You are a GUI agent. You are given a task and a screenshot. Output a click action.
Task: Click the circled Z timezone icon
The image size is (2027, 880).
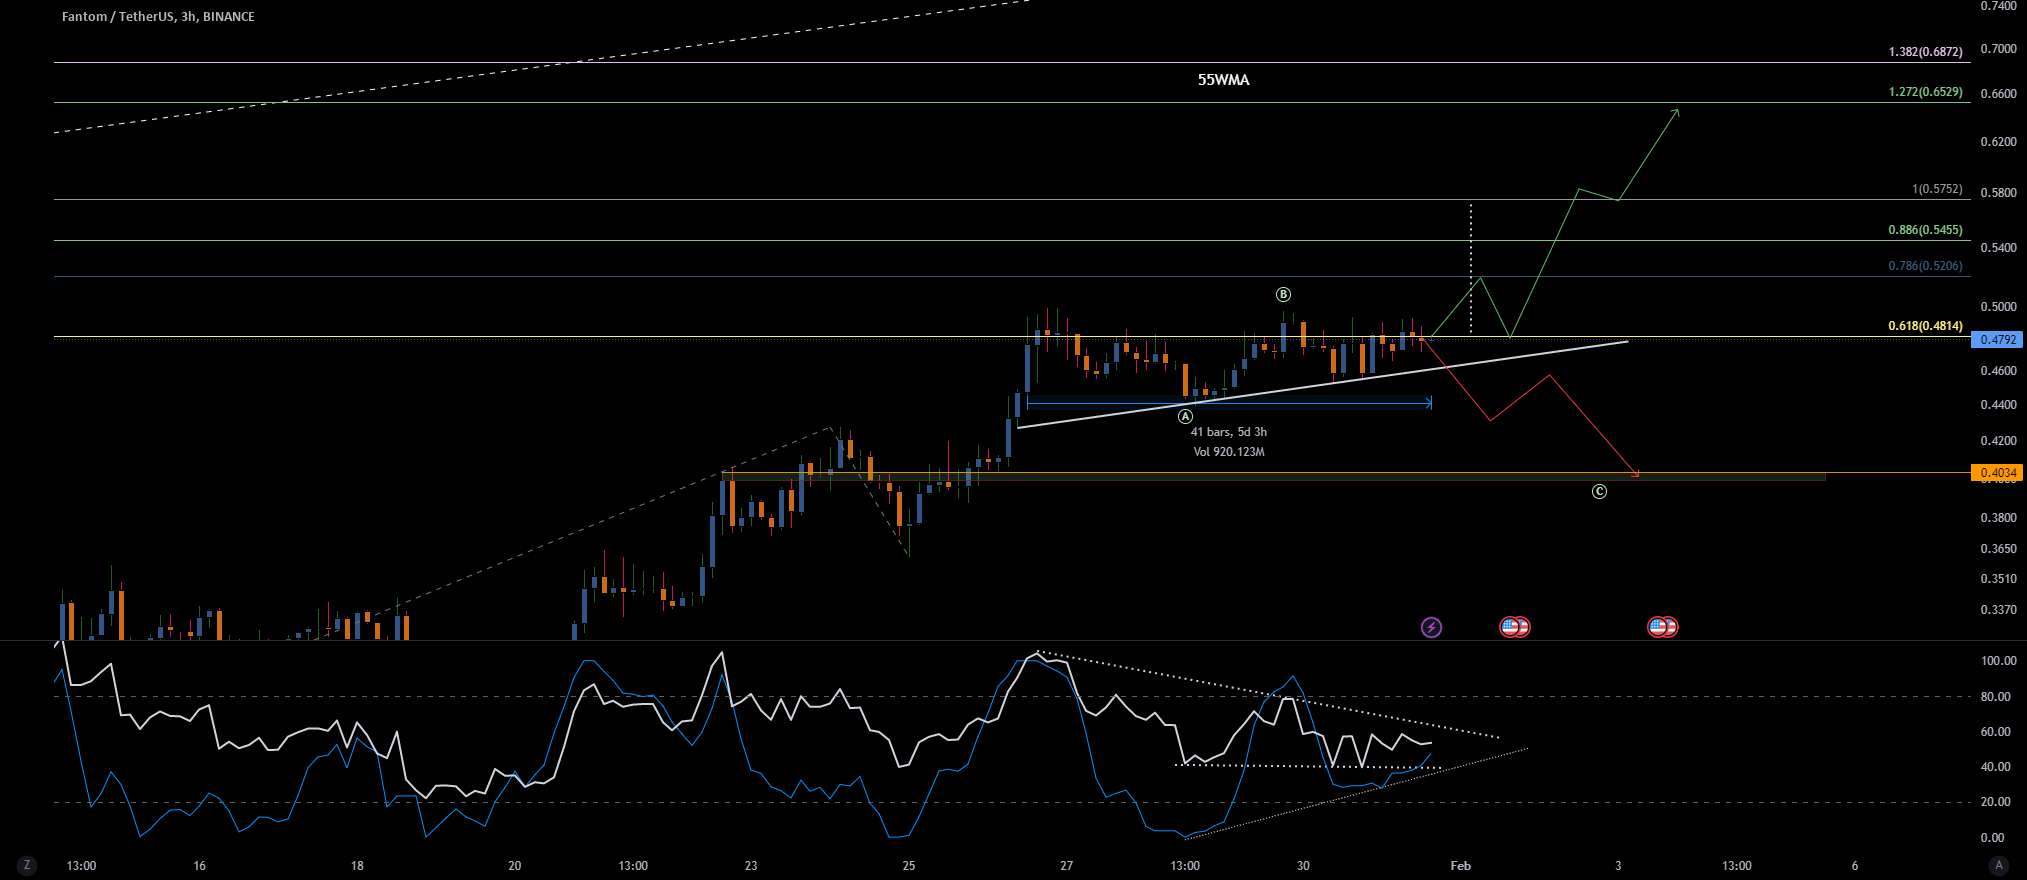(x=27, y=865)
